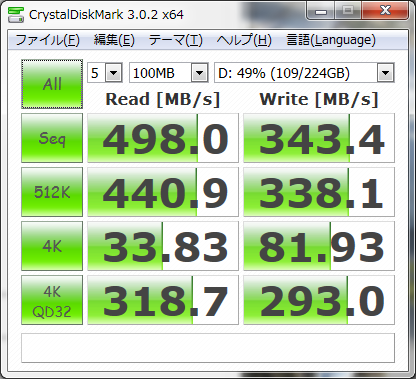Open the テーマ(T) menu

click(x=175, y=40)
